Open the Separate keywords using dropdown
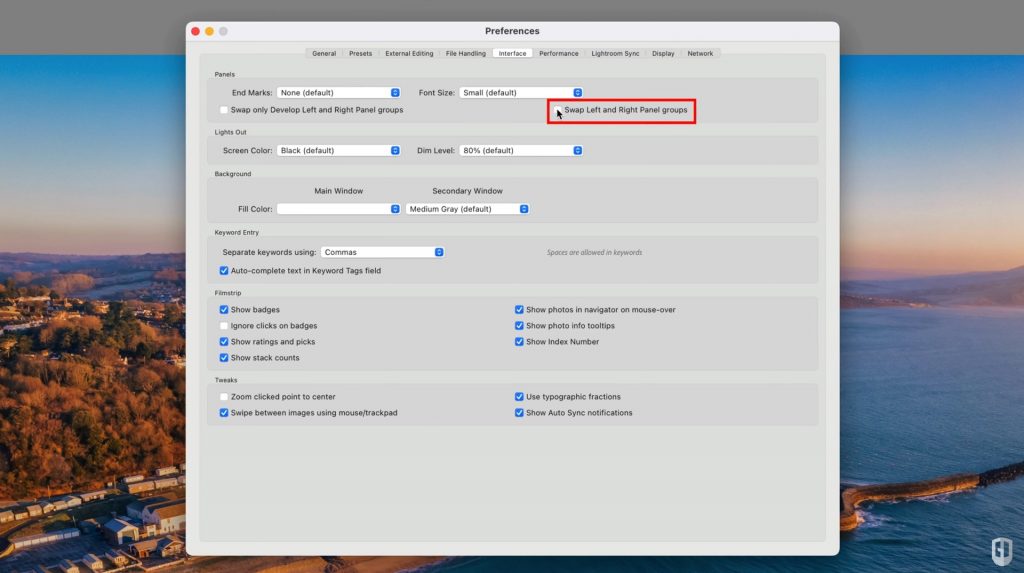1024x573 pixels. coord(383,252)
